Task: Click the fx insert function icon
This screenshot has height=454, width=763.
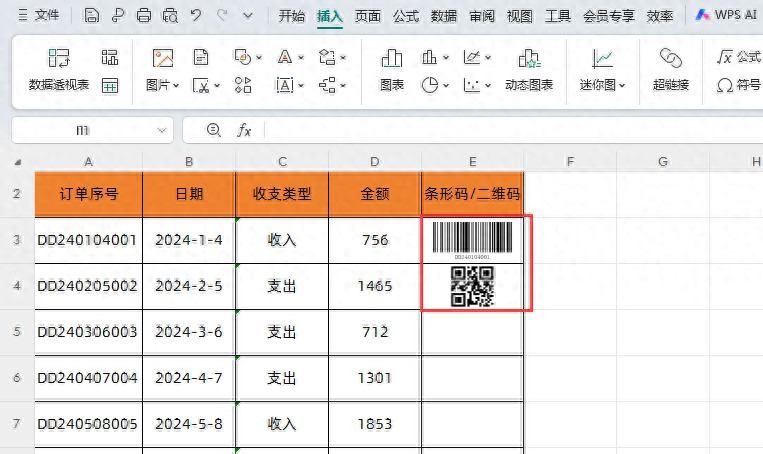Action: (x=244, y=130)
